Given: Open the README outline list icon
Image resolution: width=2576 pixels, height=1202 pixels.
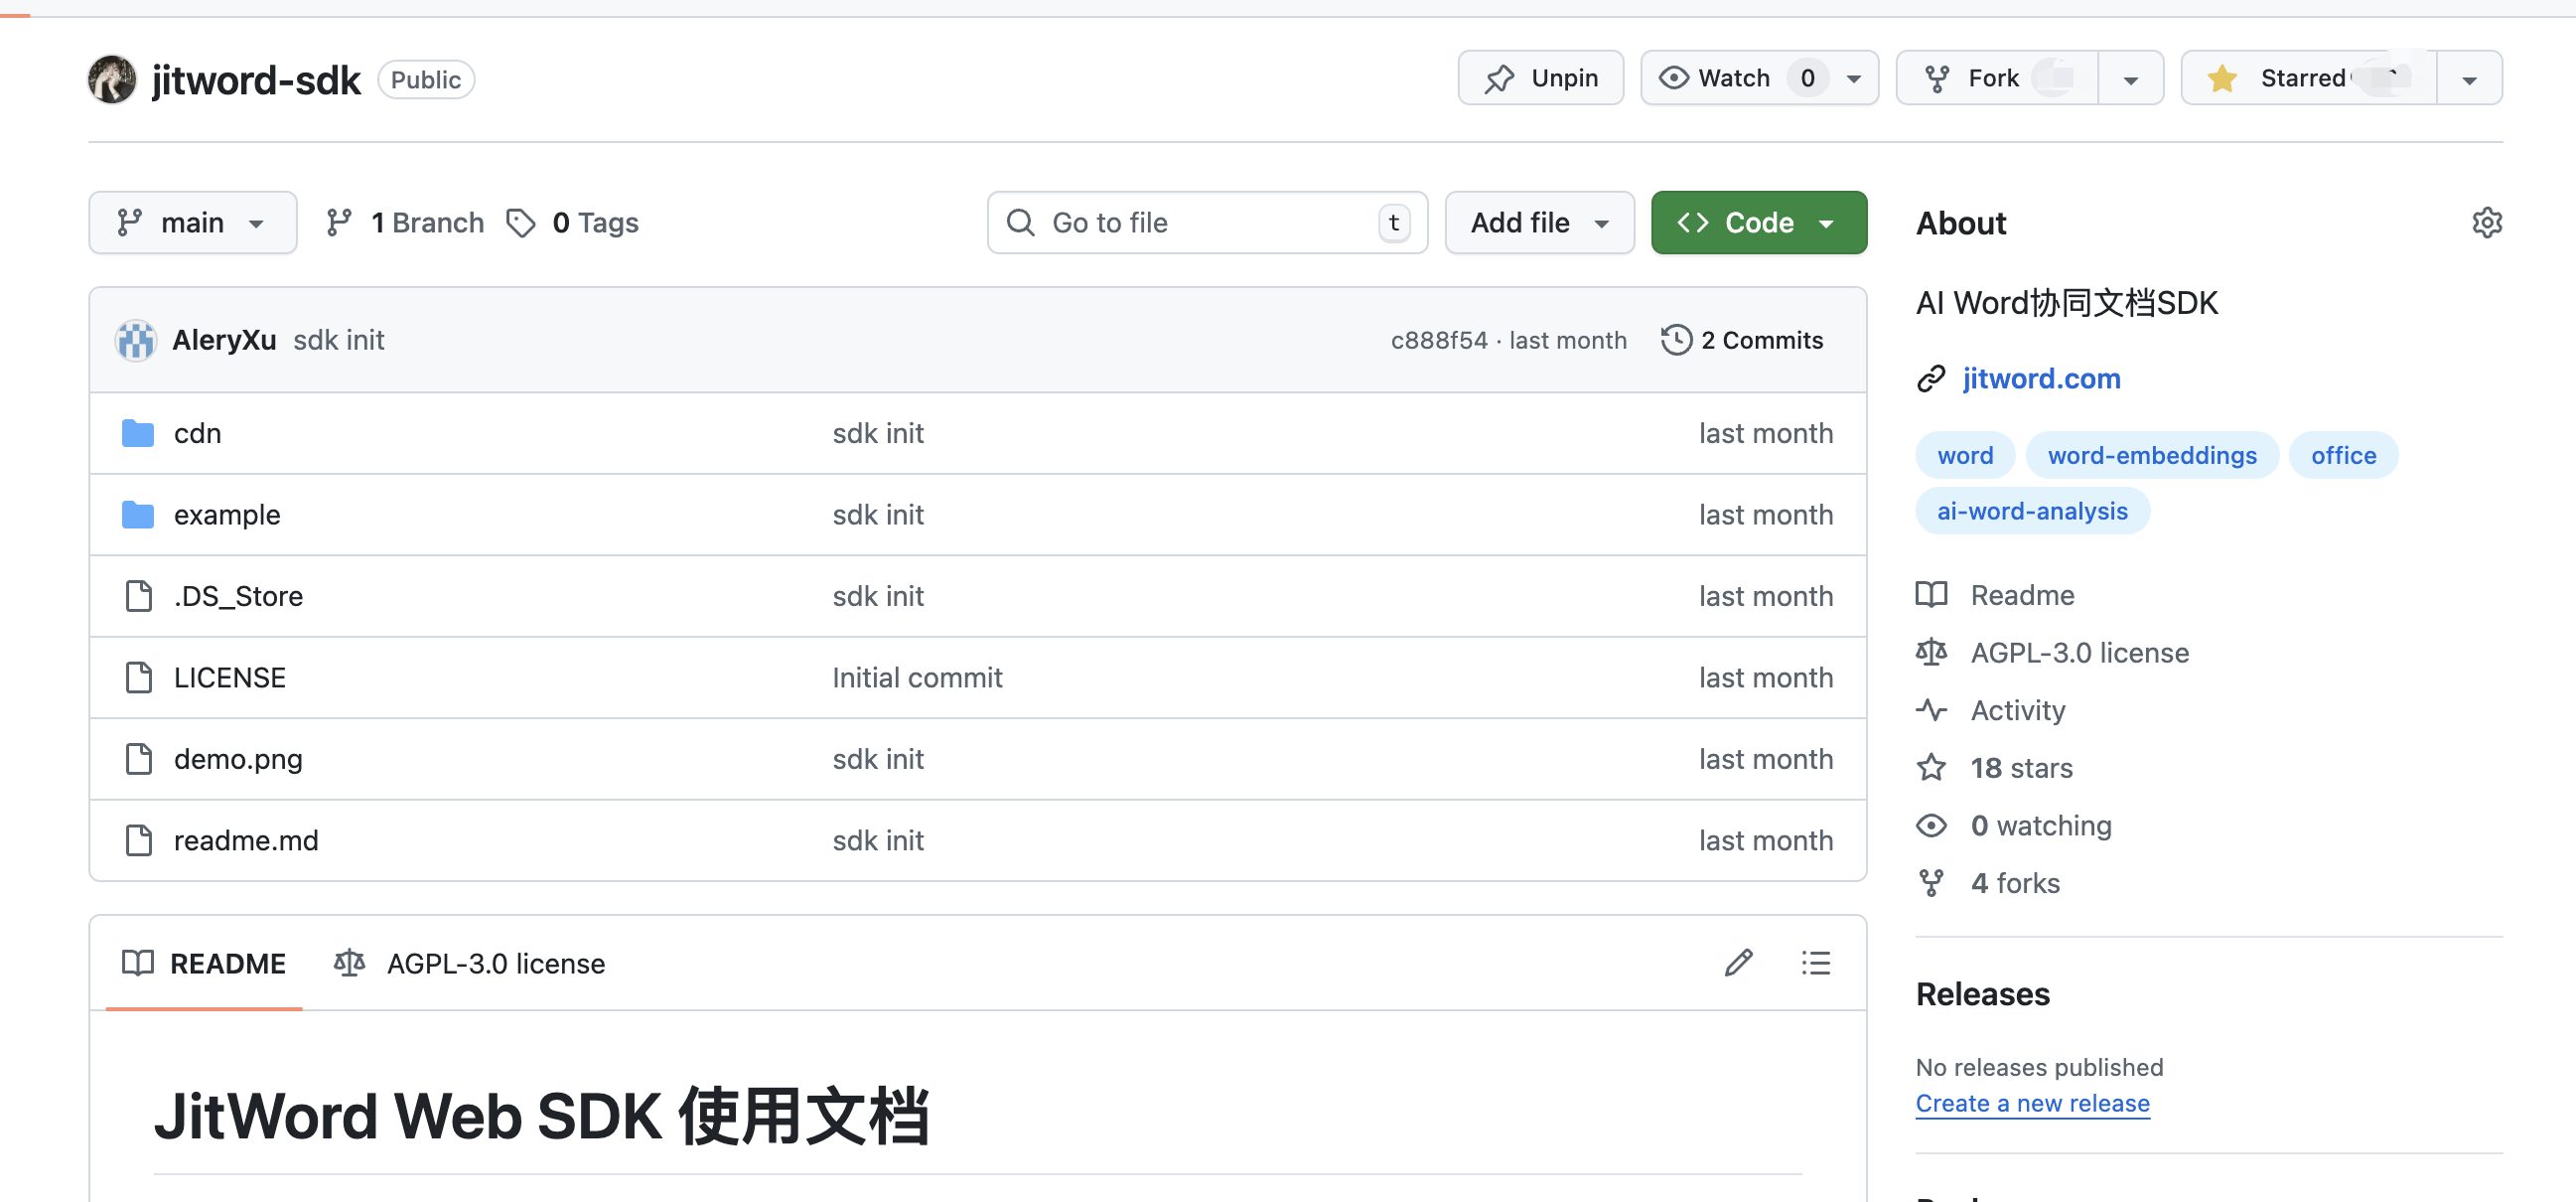Looking at the screenshot, I should (1815, 962).
